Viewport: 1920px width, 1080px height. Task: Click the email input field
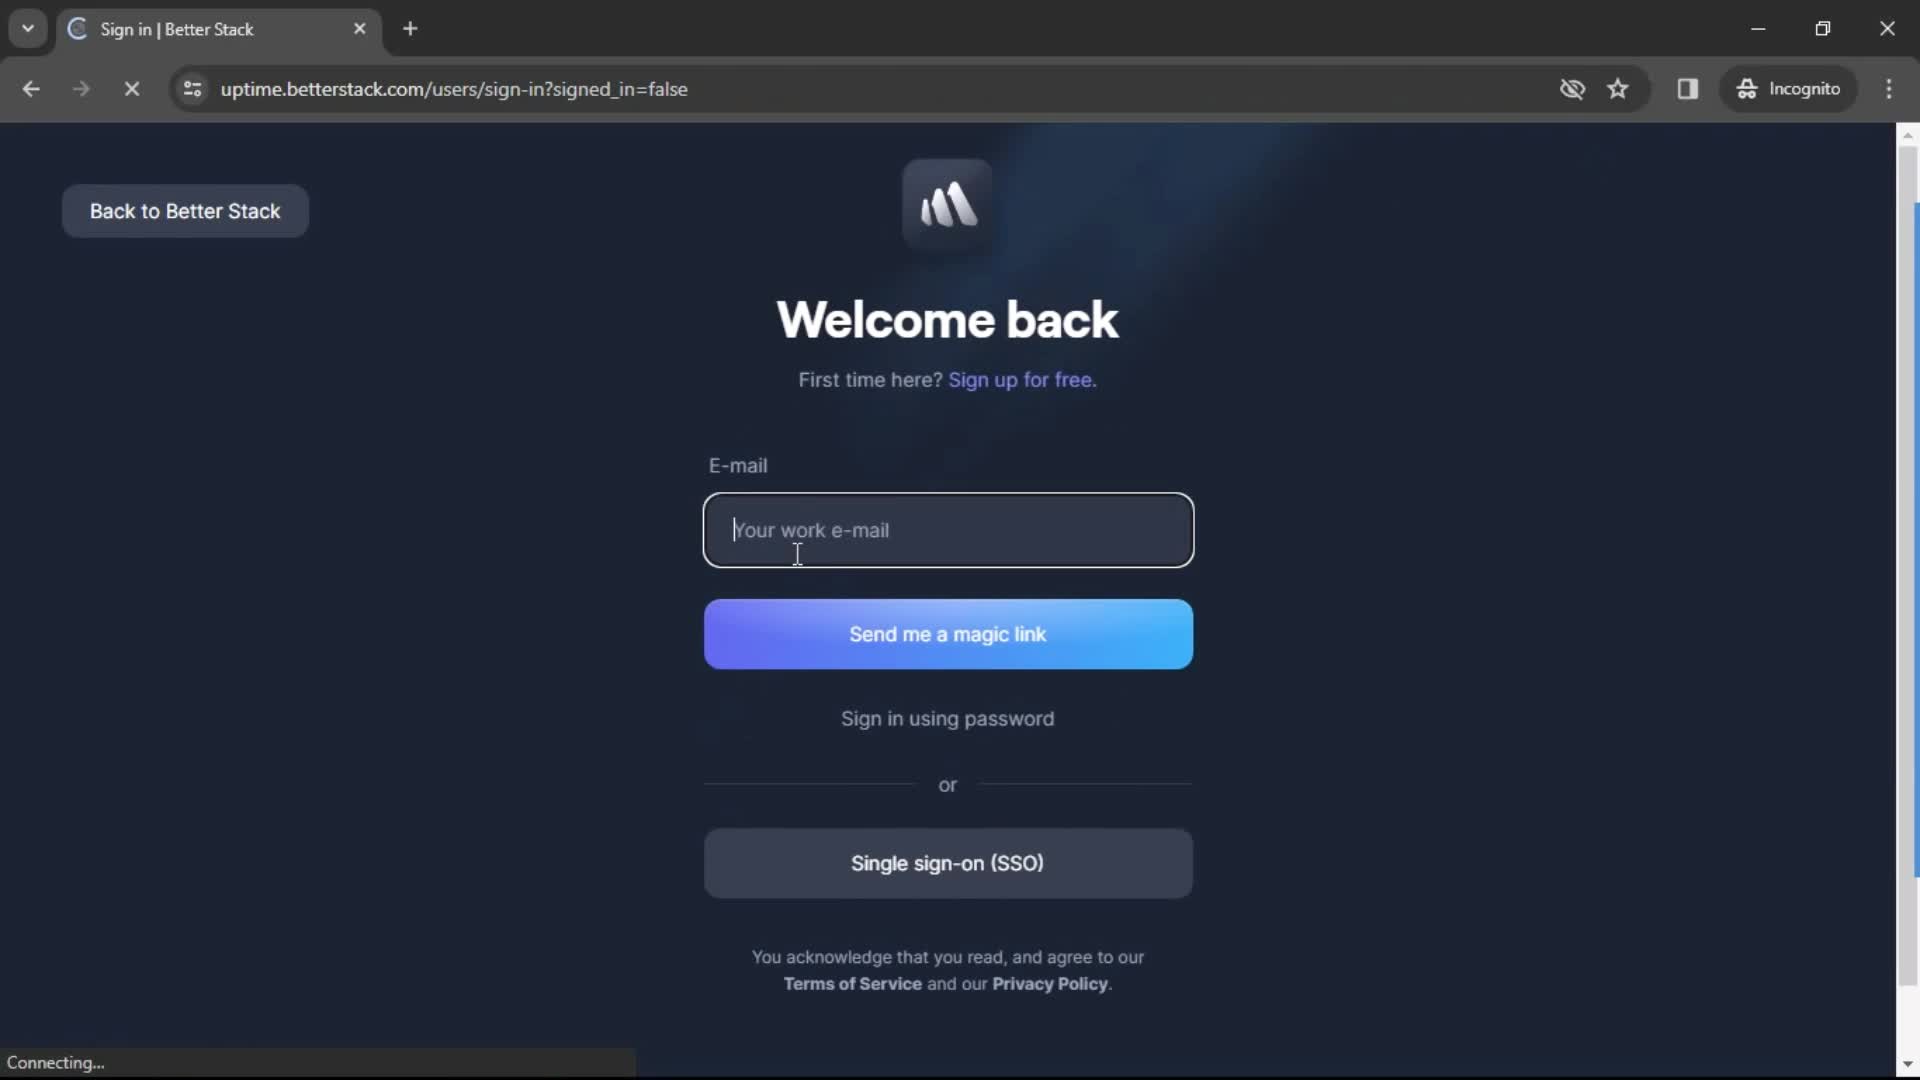click(x=948, y=529)
